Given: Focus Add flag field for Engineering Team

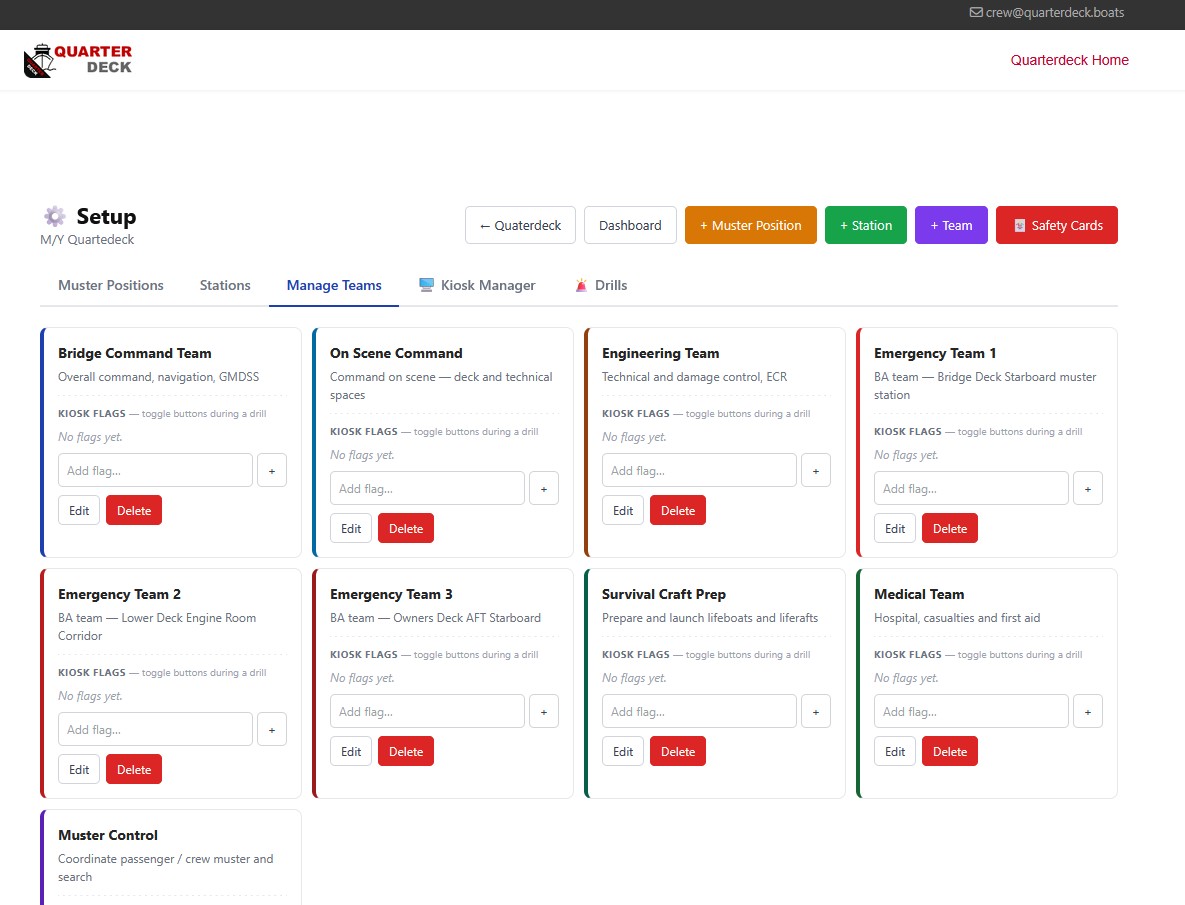Looking at the screenshot, I should (x=700, y=471).
